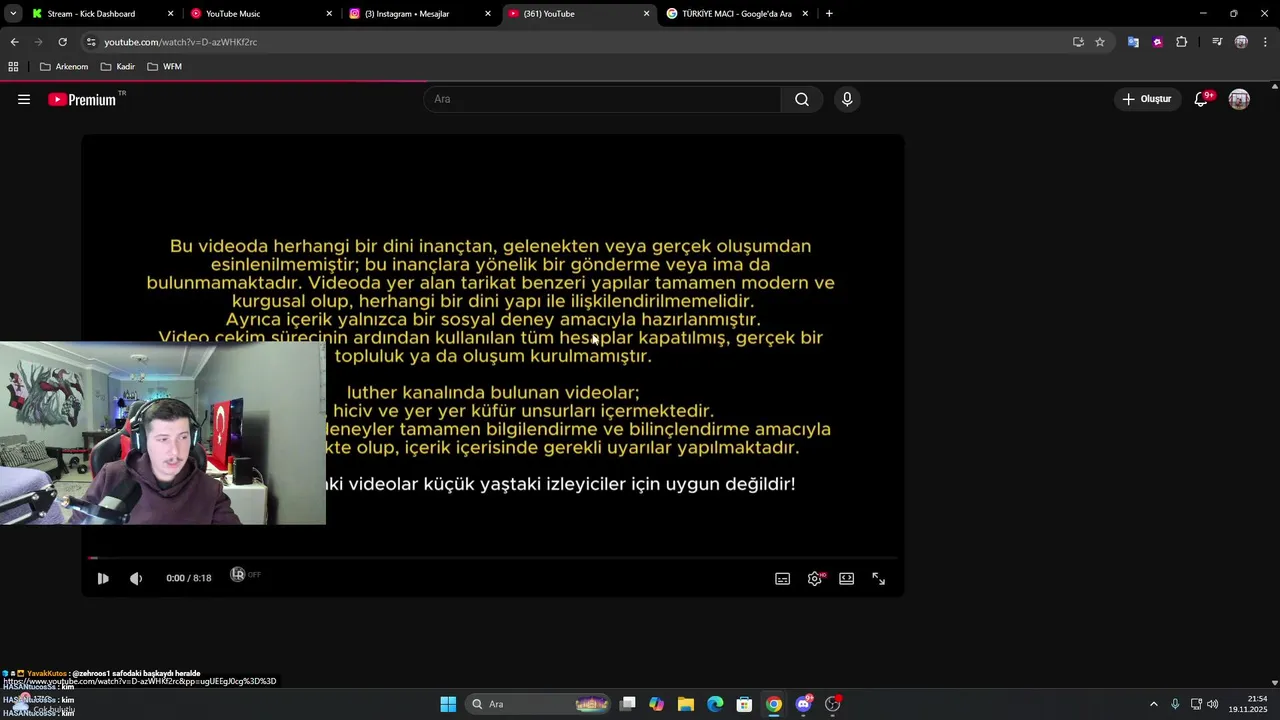Open the Windows Start menu

coord(448,704)
